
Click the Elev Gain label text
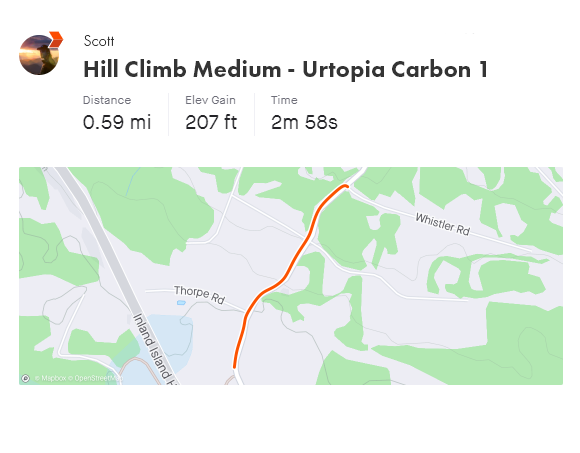tap(210, 100)
